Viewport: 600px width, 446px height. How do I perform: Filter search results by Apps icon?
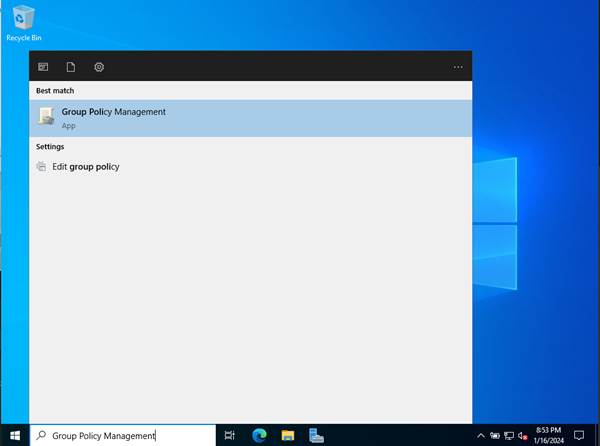pos(43,67)
